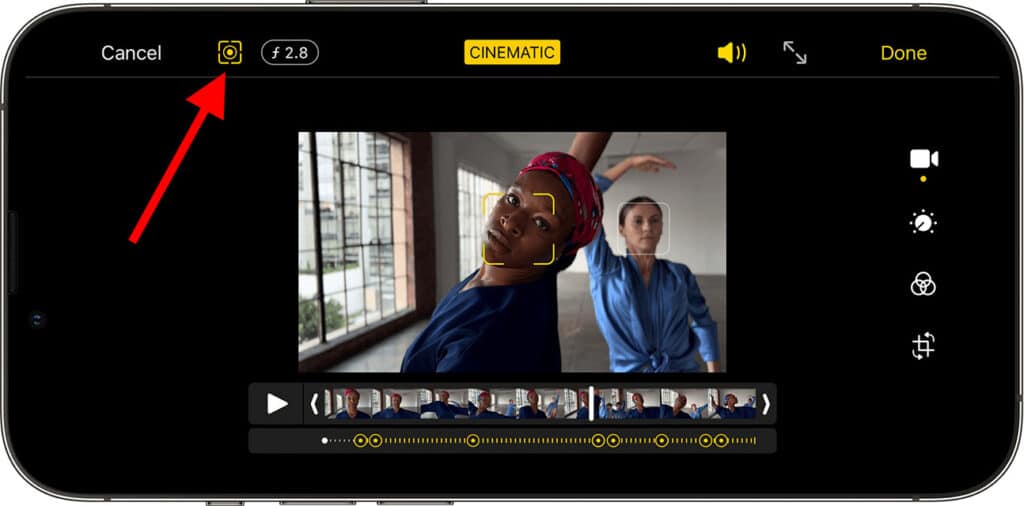This screenshot has width=1024, height=506.
Task: Select the yellow focus box on front dancer
Action: tap(519, 229)
